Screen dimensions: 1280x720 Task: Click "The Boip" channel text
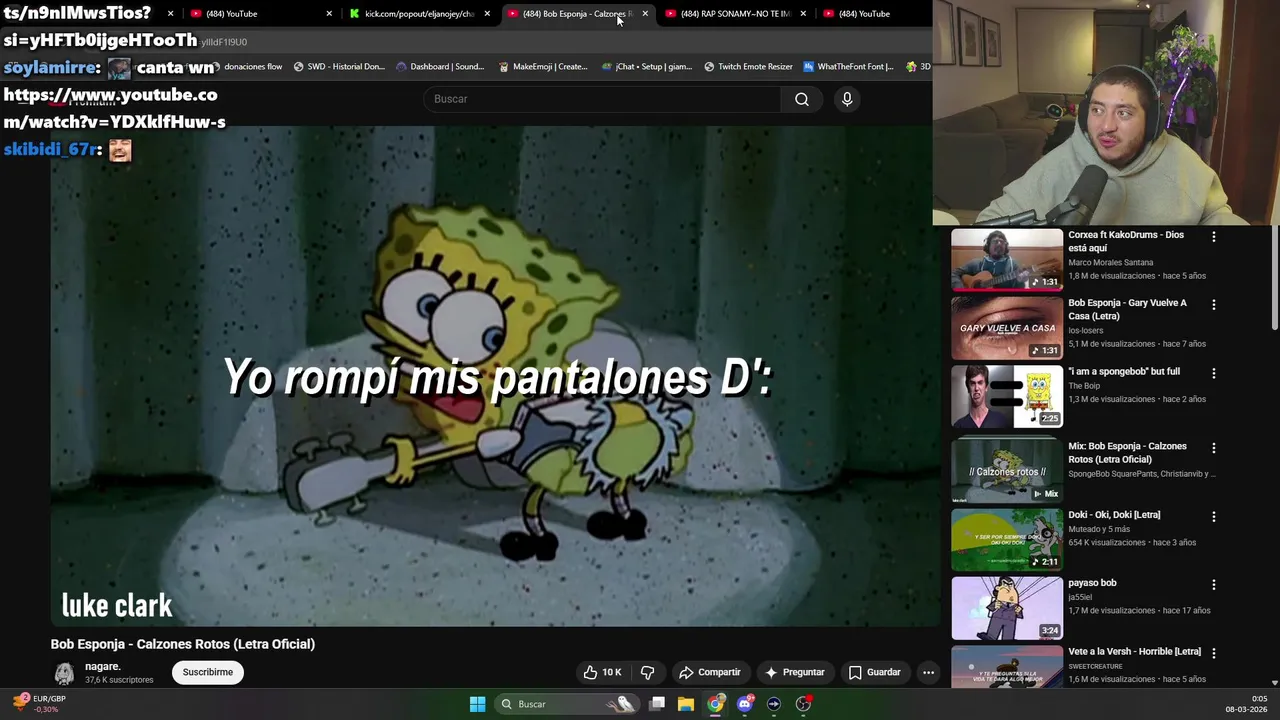pyautogui.click(x=1083, y=385)
